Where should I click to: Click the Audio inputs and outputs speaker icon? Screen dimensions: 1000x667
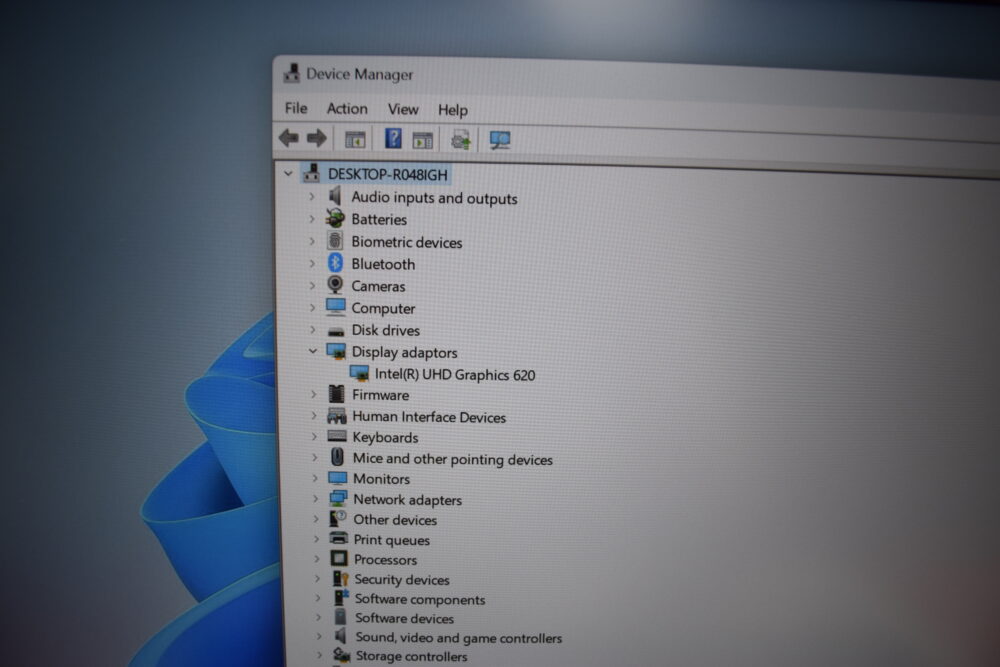coord(335,196)
